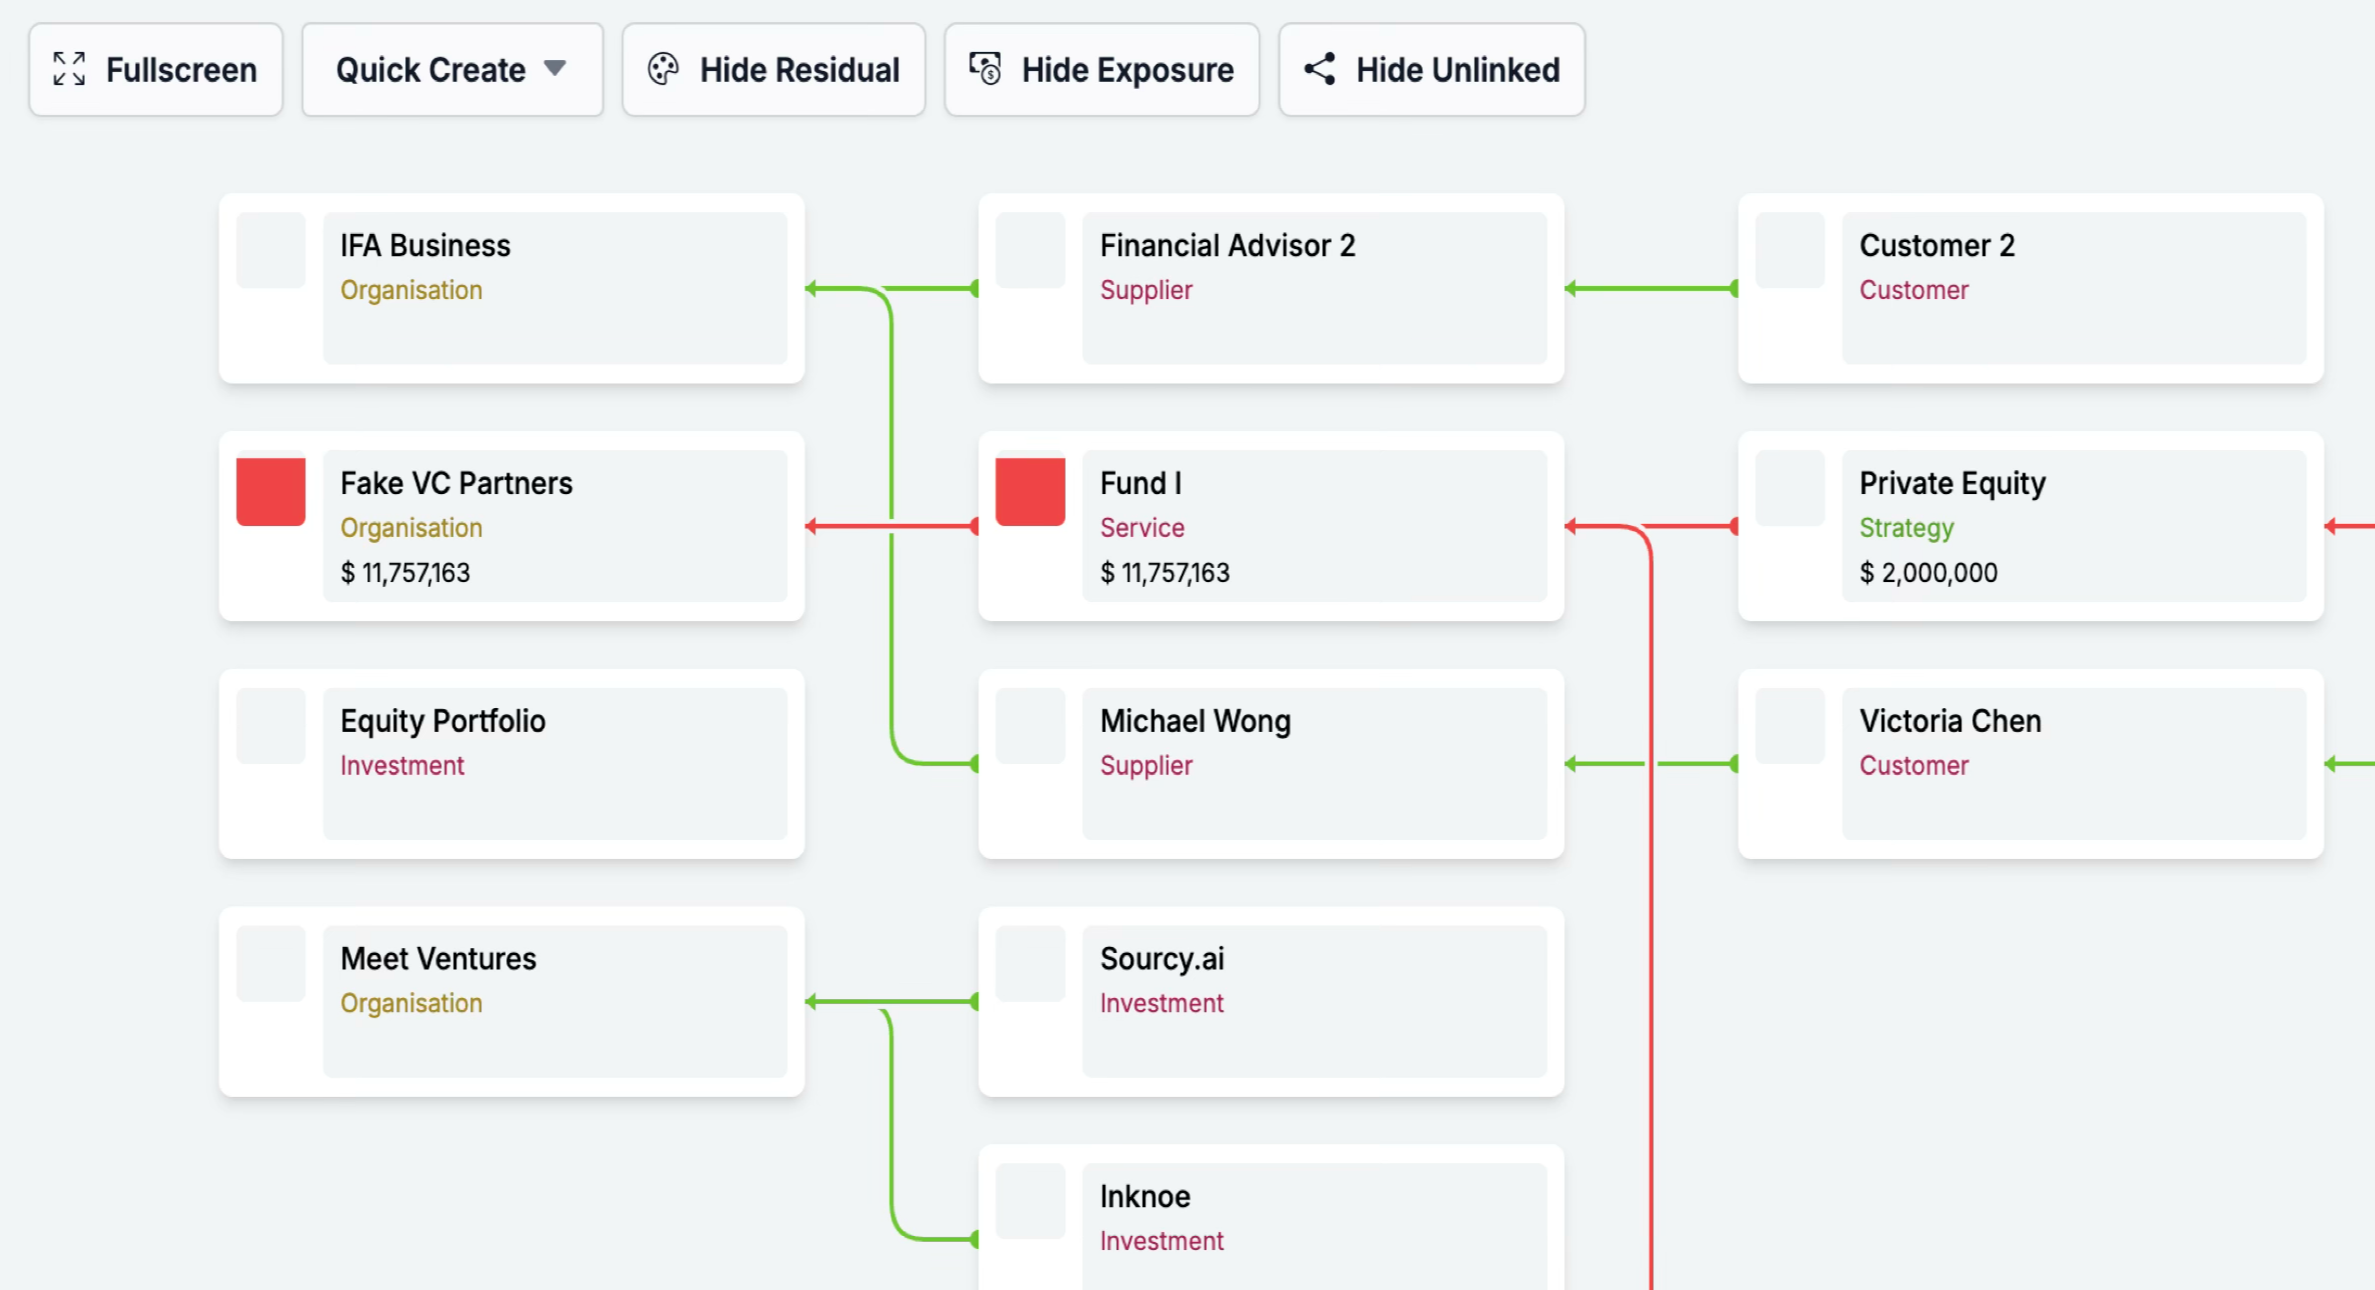
Task: Click the red swatch on Fund I card
Action: click(1029, 490)
